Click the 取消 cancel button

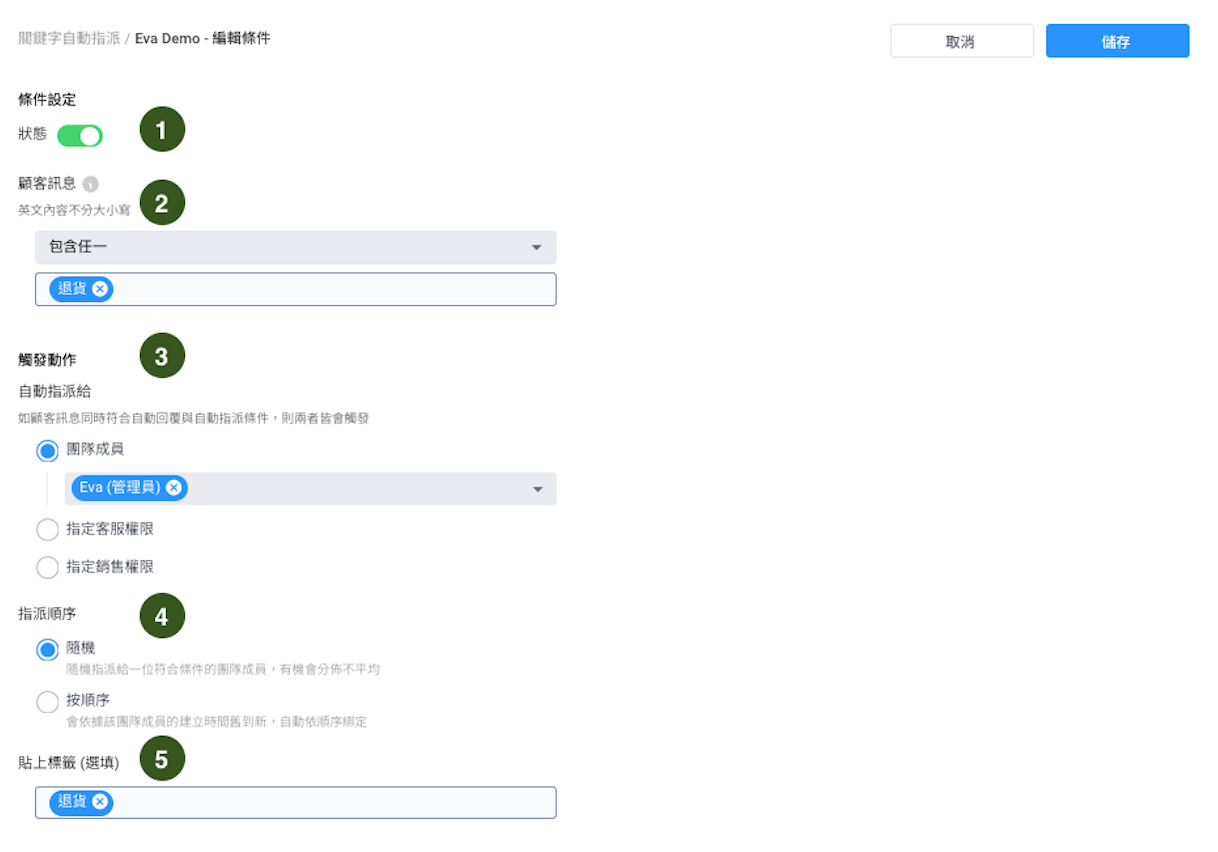click(961, 41)
